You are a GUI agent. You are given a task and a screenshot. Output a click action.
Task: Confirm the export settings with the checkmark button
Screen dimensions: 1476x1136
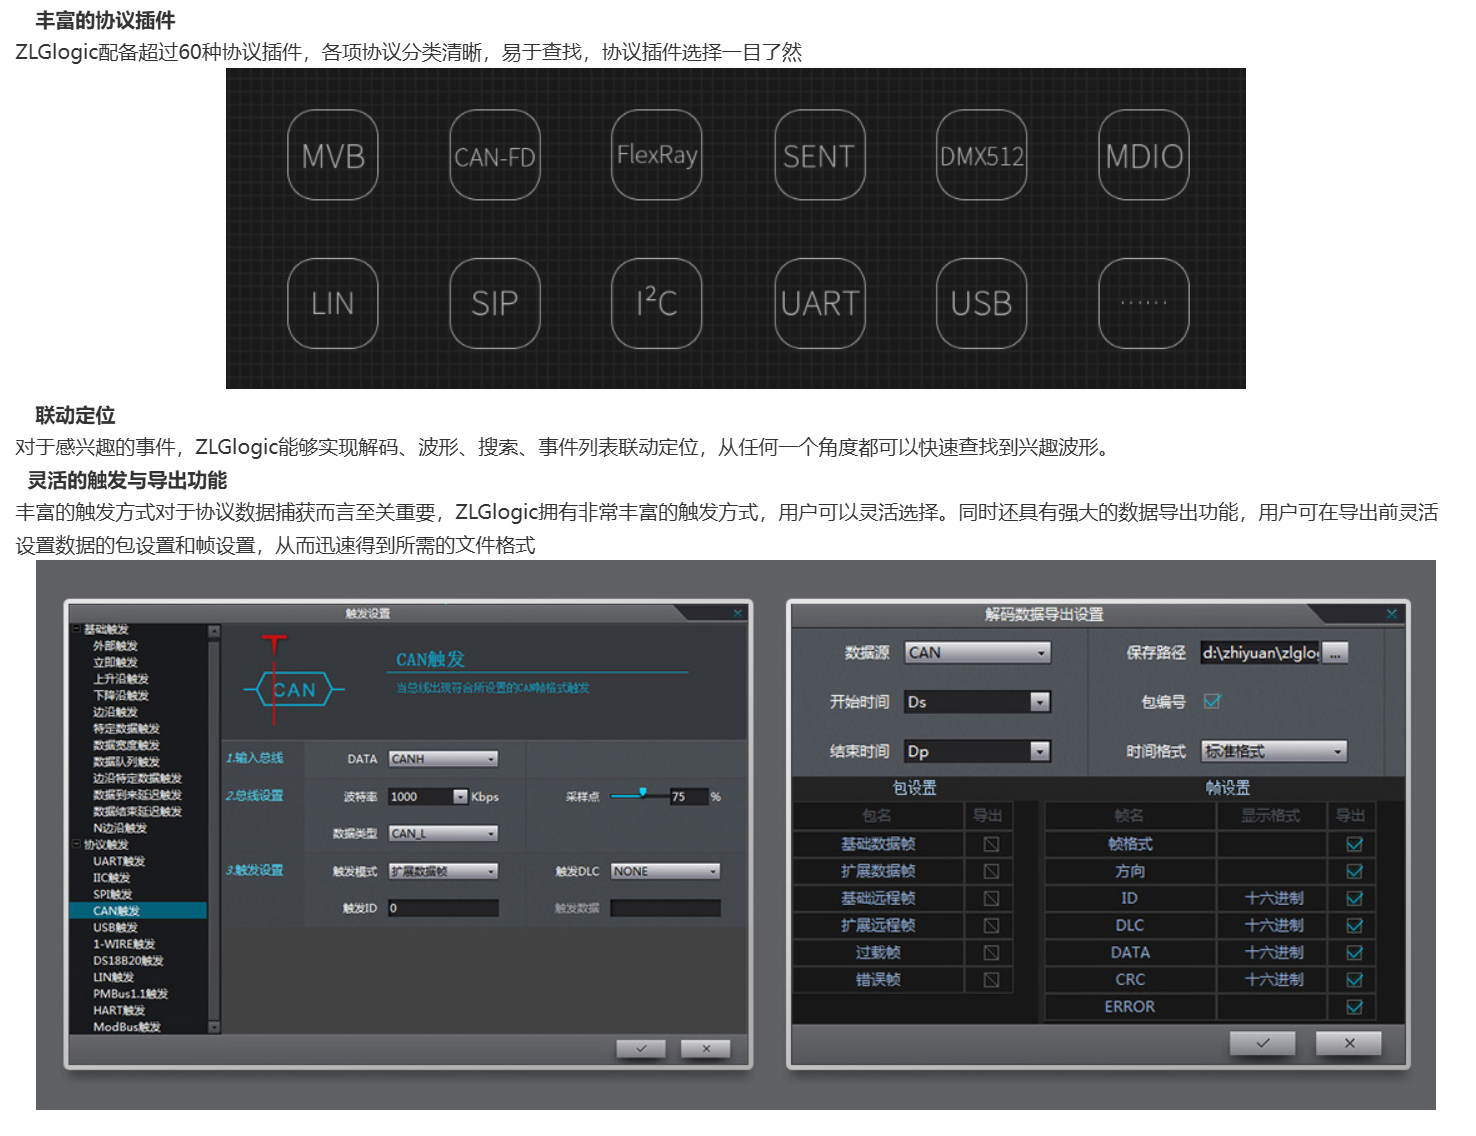pos(1263,1043)
